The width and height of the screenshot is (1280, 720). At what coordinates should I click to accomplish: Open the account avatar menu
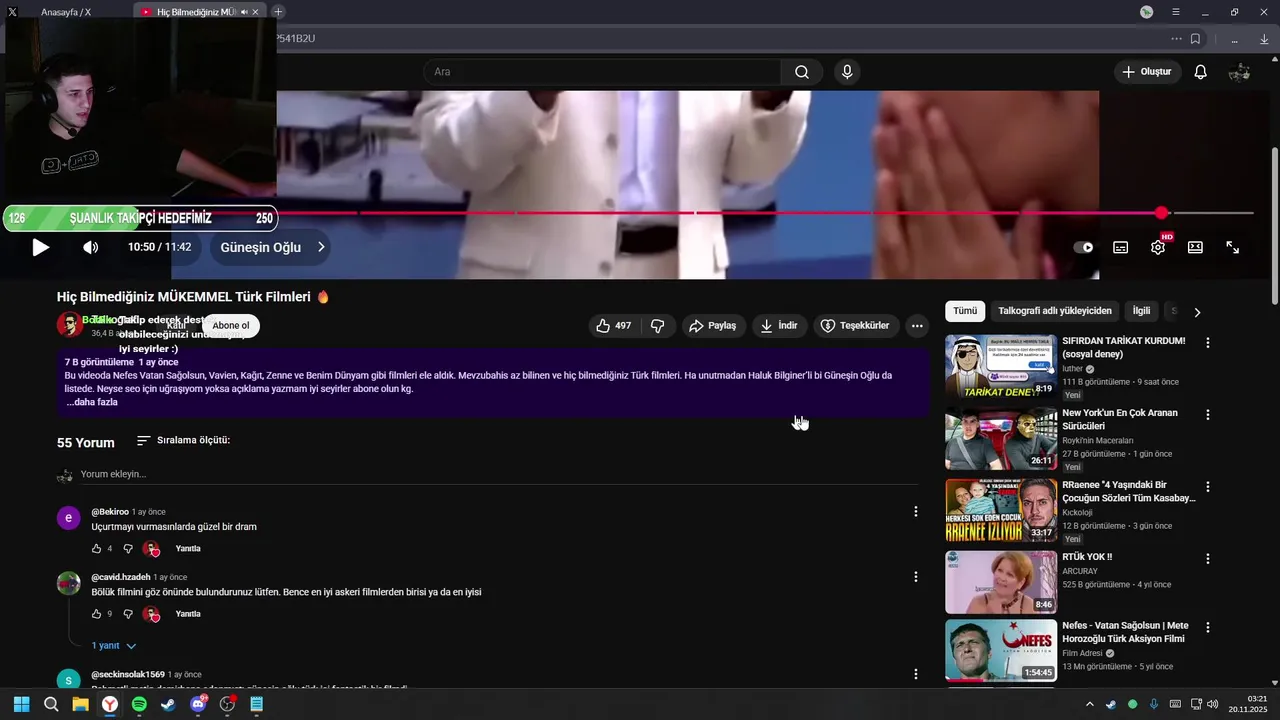point(1240,72)
